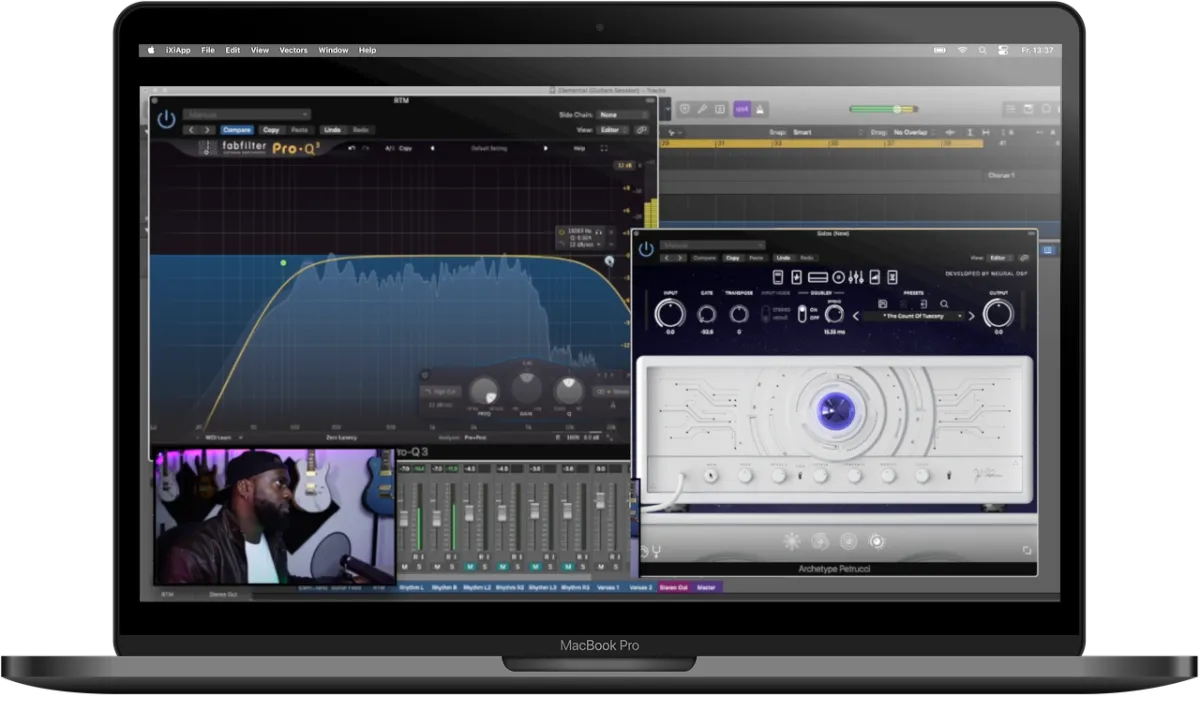This screenshot has width=1200, height=712.
Task: Click Compare in the Pro-Q 3 window header
Action: [237, 130]
